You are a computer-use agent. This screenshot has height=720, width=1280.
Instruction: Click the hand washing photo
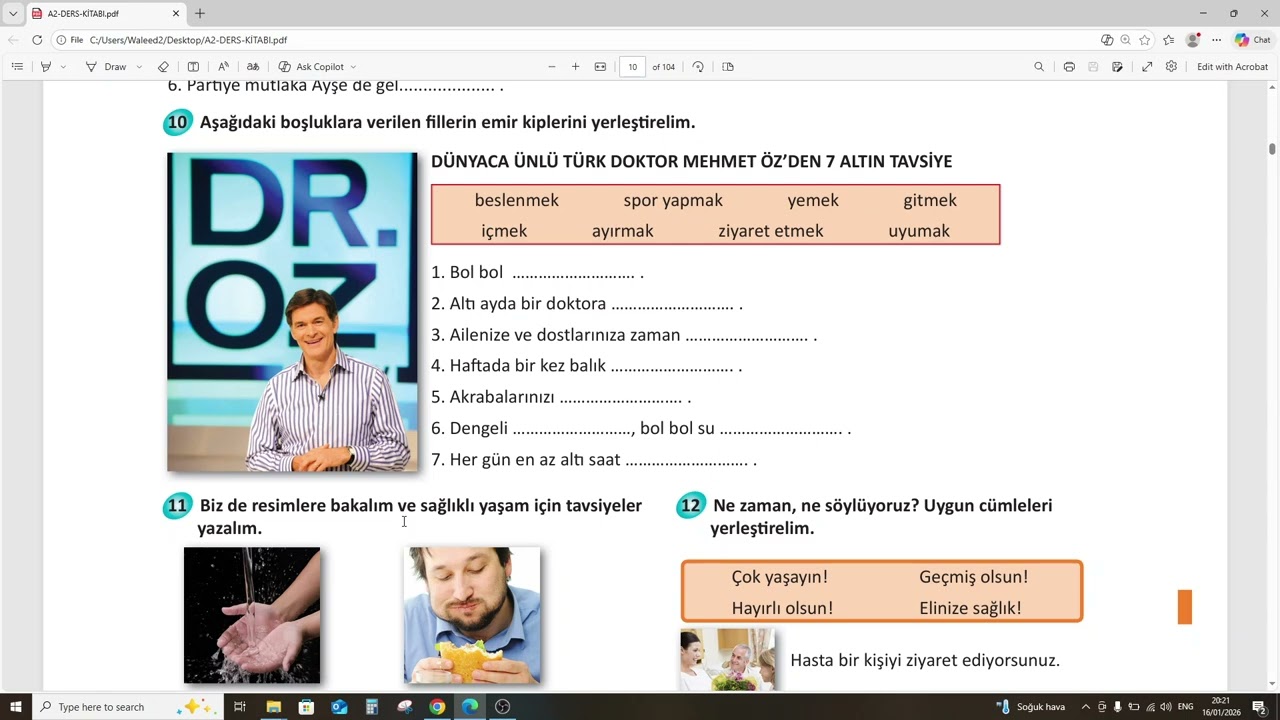click(252, 615)
